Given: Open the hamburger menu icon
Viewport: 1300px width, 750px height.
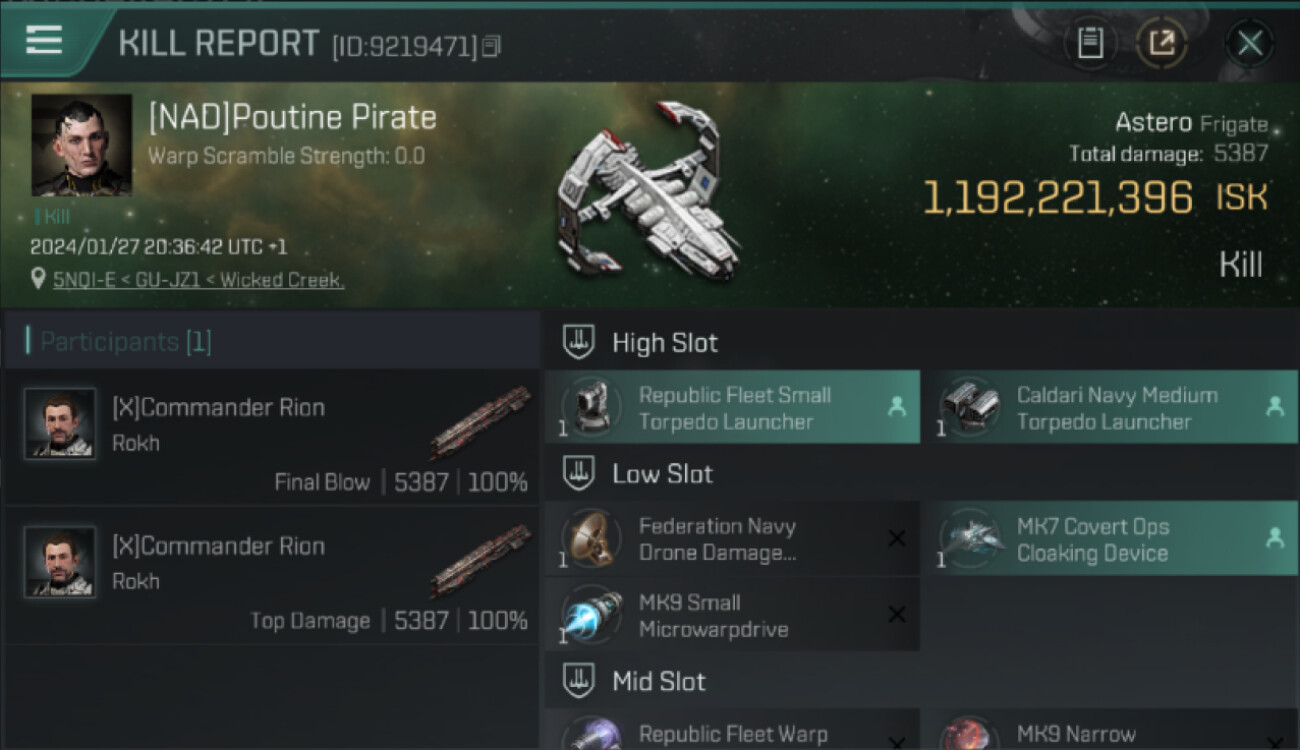Looking at the screenshot, I should point(44,40).
